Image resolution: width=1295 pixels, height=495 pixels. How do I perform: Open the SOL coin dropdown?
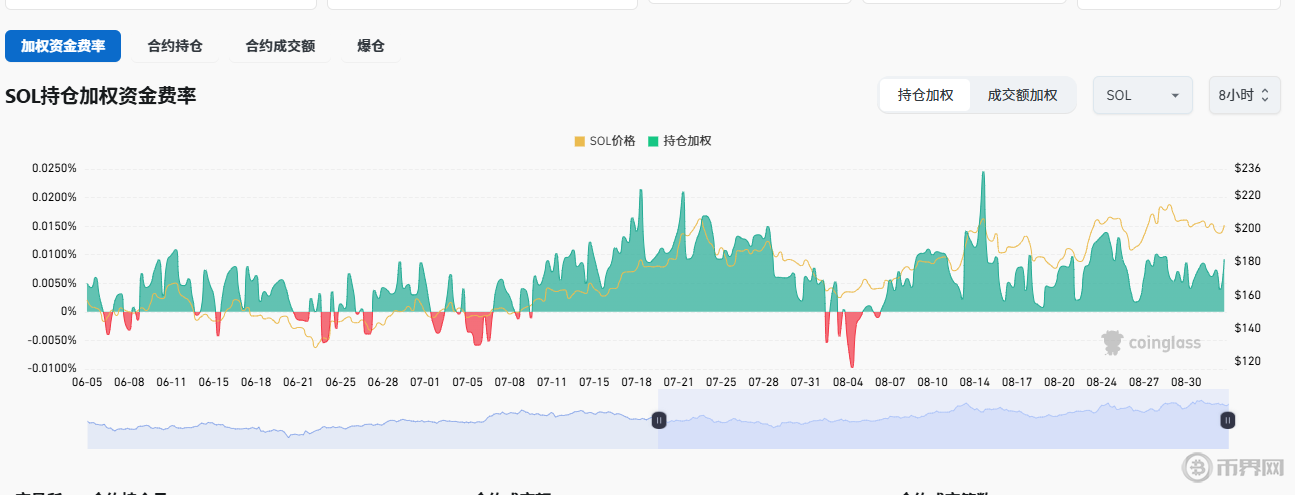(x=1142, y=95)
